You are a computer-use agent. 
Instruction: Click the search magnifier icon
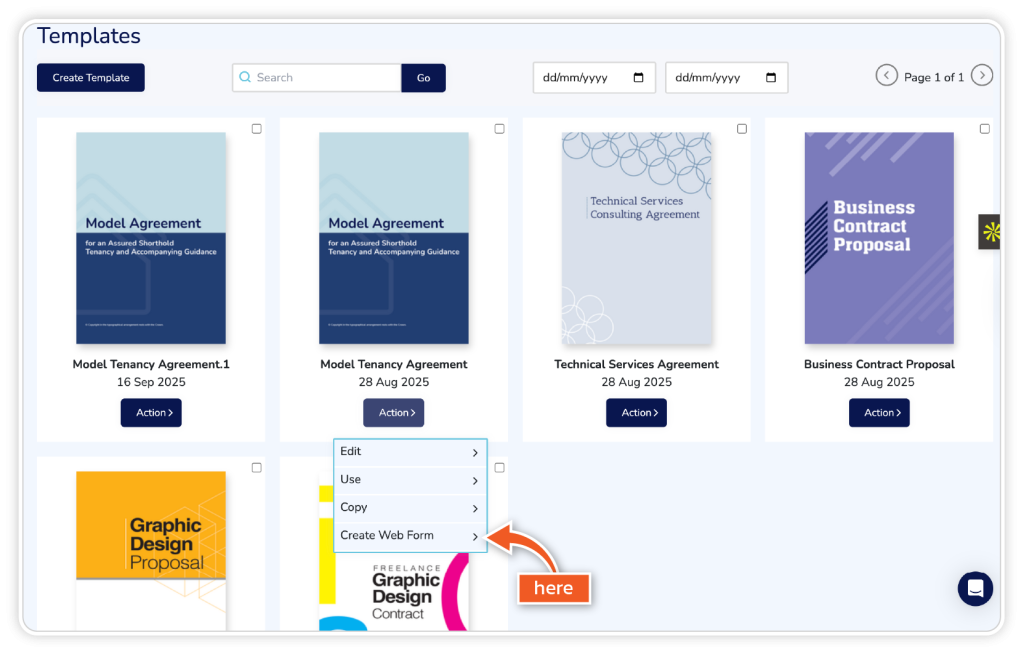pyautogui.click(x=245, y=78)
